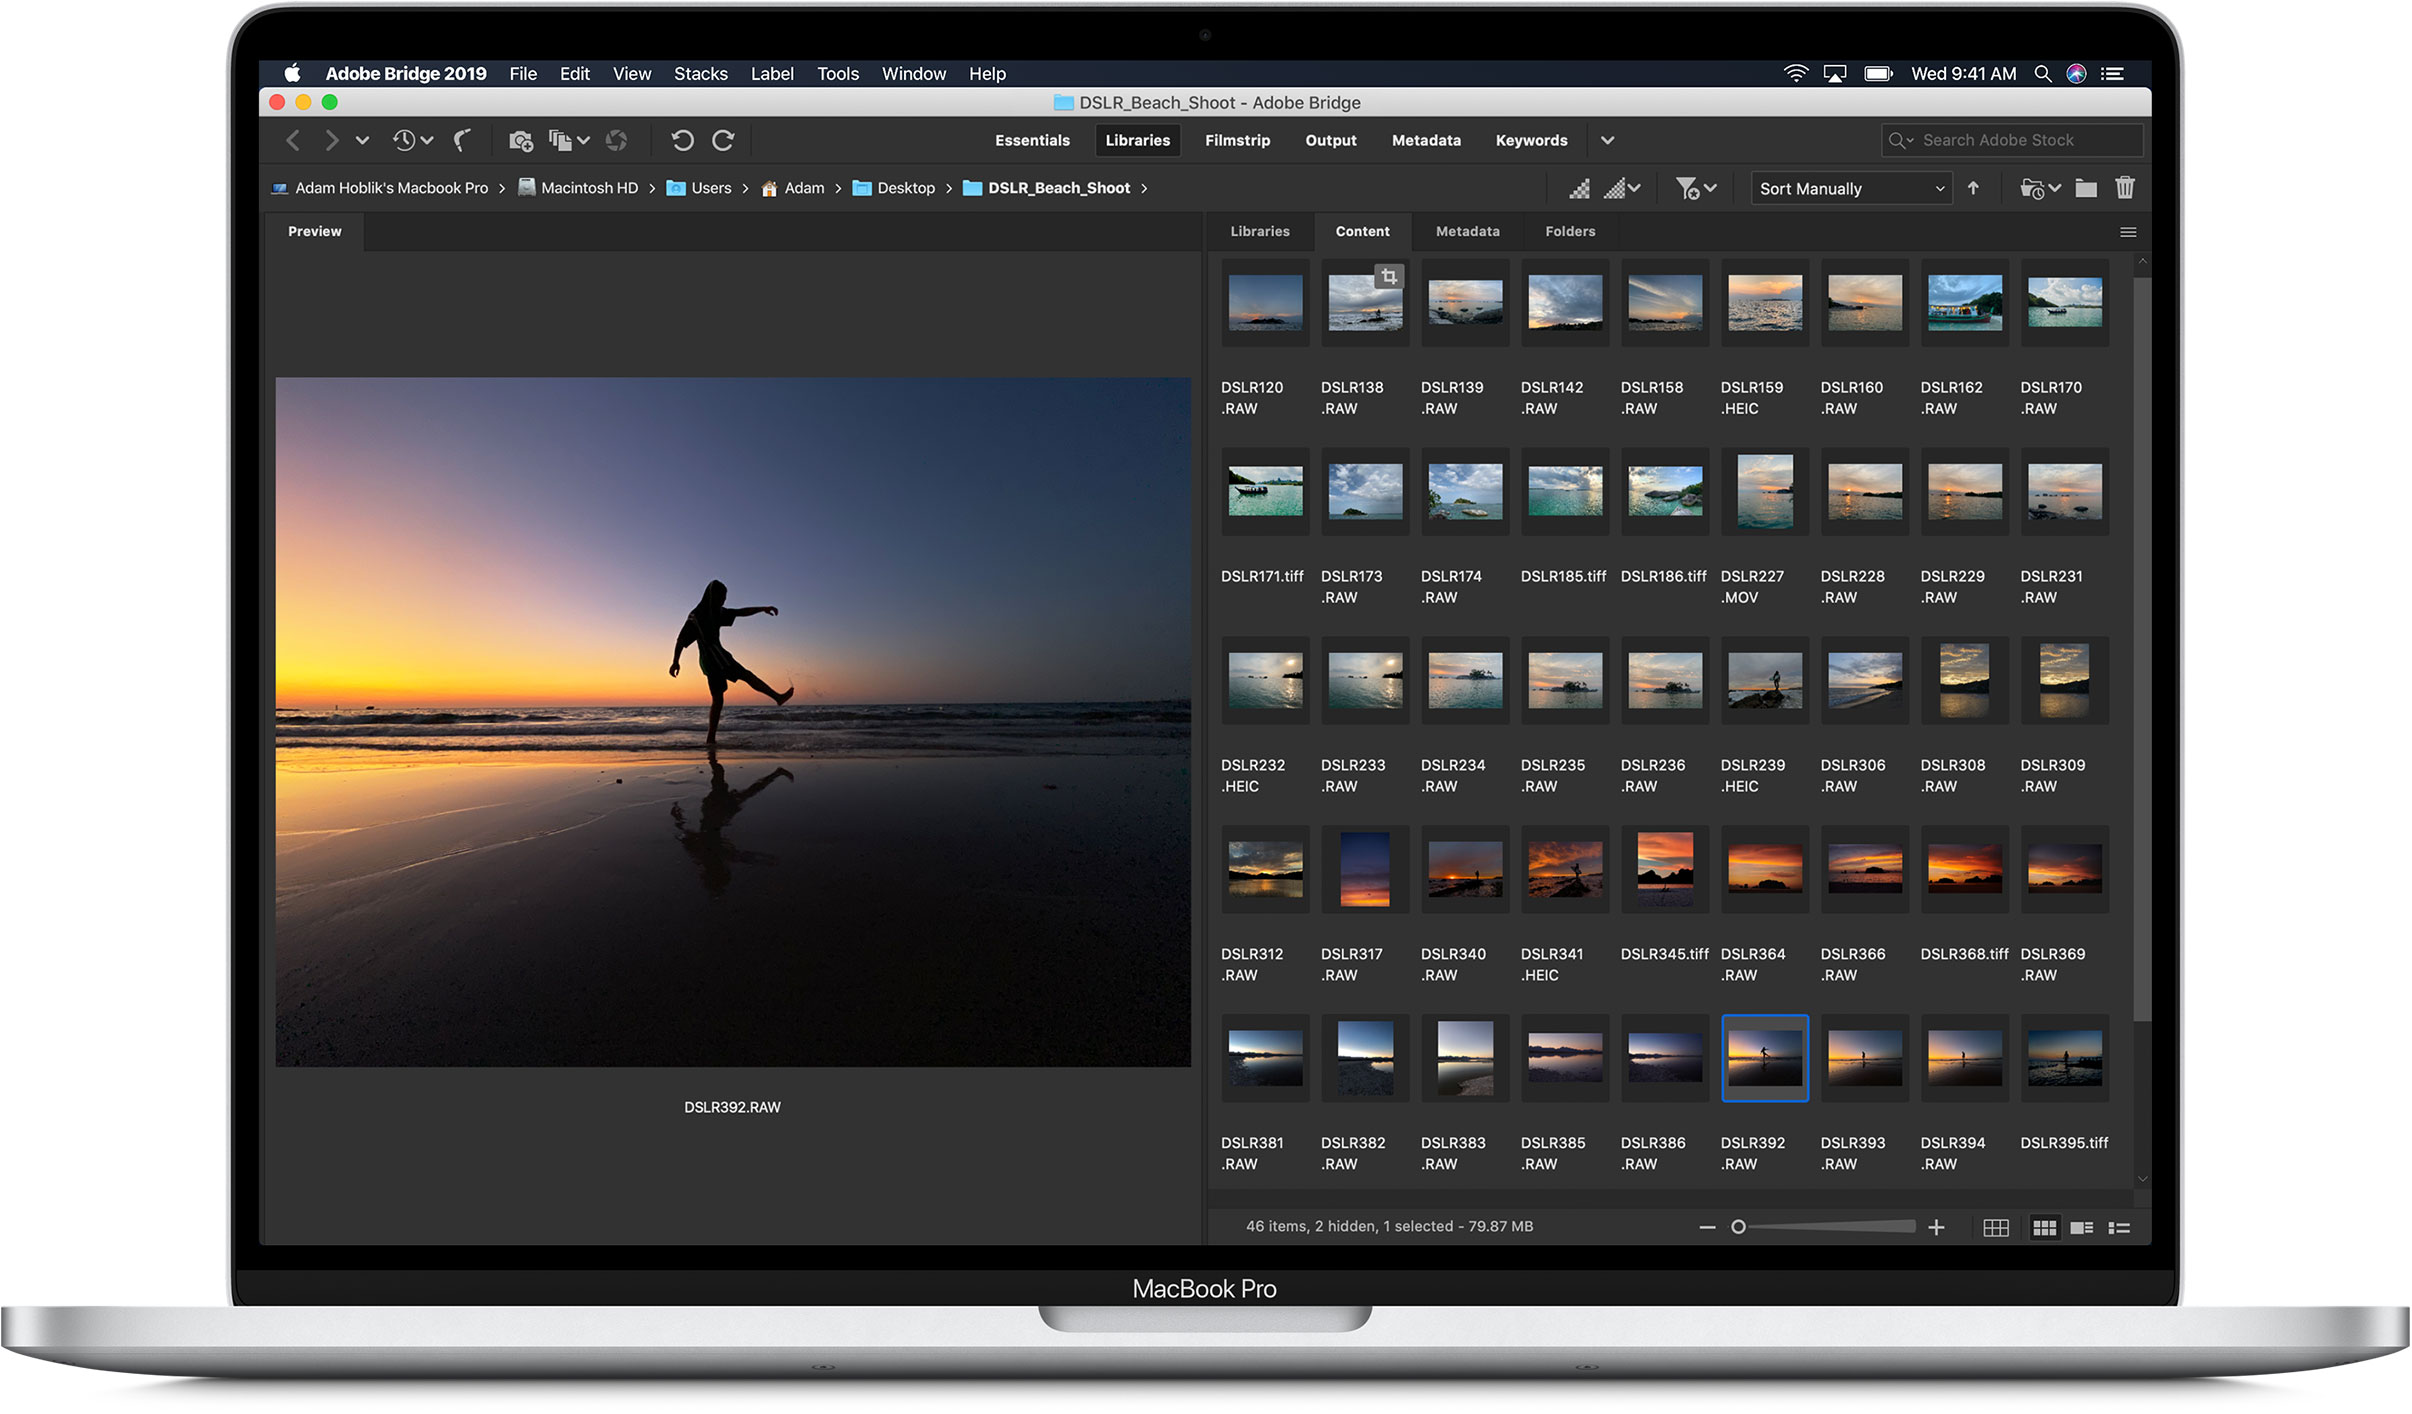Switch to list view mode

tap(2119, 1227)
